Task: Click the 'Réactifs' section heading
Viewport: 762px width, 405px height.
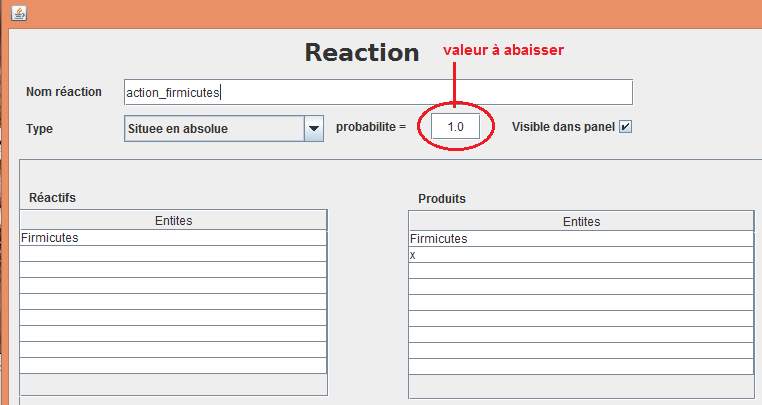Action: [x=53, y=198]
